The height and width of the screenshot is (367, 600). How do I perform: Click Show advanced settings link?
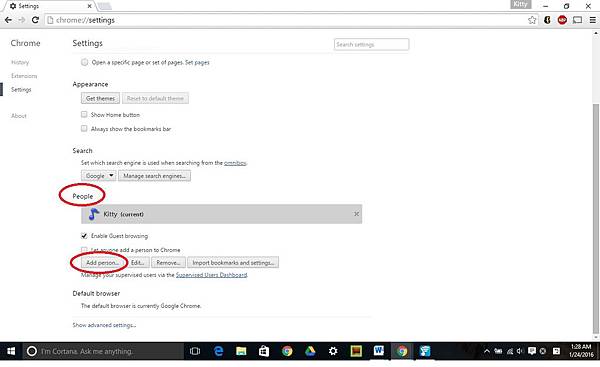[104, 325]
